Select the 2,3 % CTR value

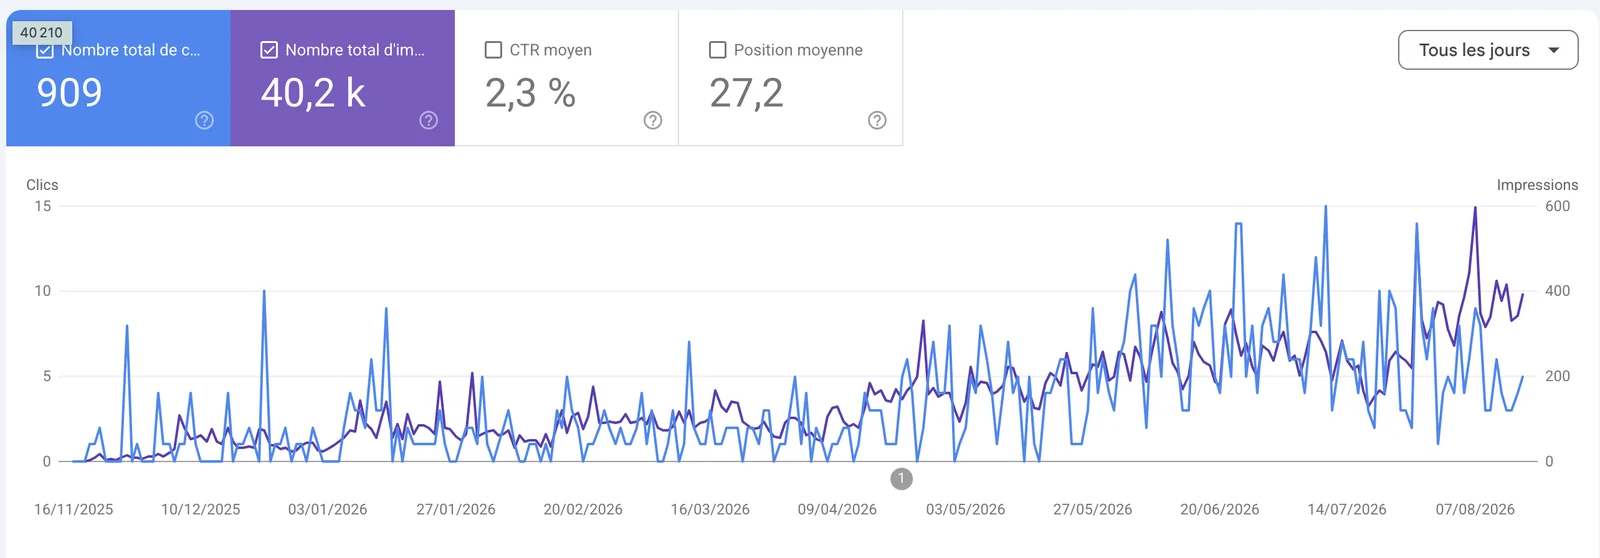point(530,93)
